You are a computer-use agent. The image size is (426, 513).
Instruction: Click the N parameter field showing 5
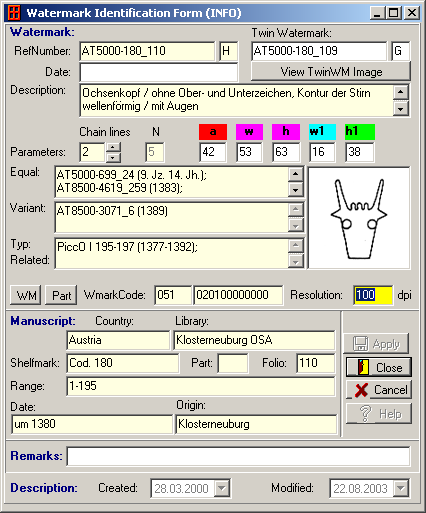pyautogui.click(x=154, y=152)
